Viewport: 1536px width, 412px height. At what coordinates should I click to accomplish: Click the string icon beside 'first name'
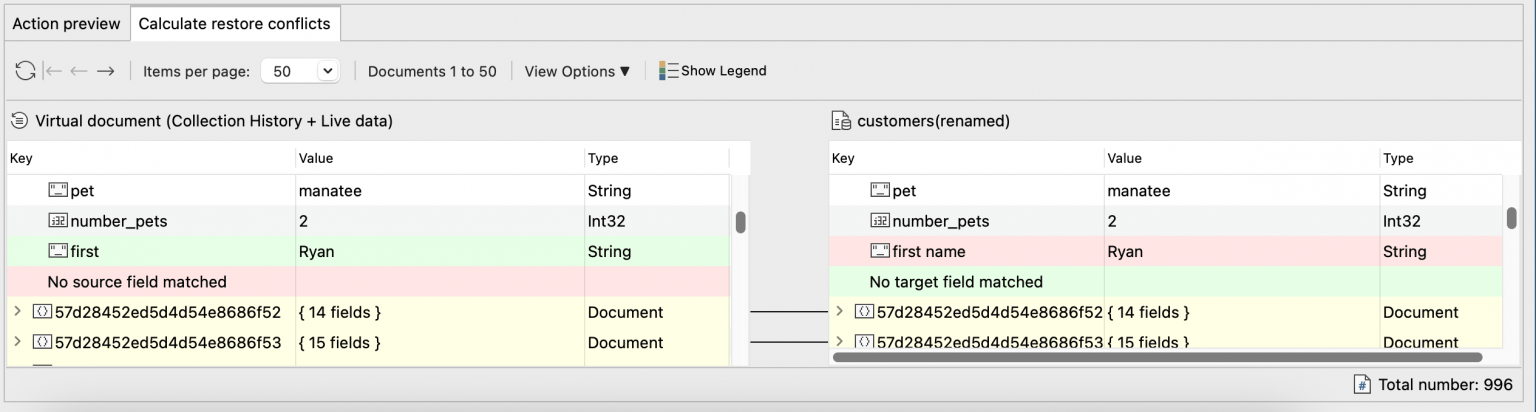click(x=879, y=251)
